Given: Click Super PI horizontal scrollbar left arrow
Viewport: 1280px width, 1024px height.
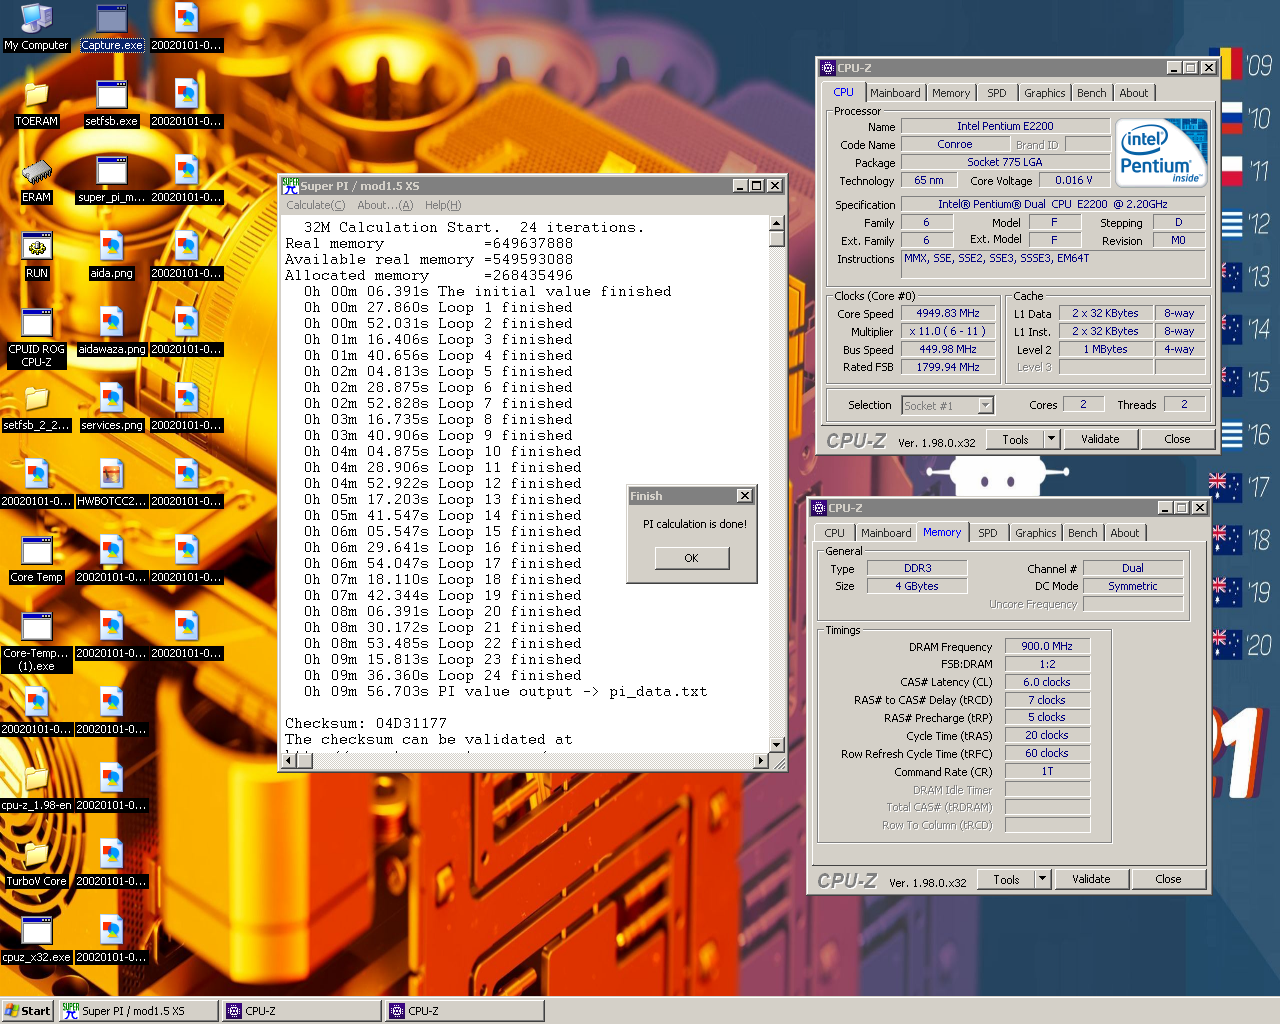Looking at the screenshot, I should [290, 761].
